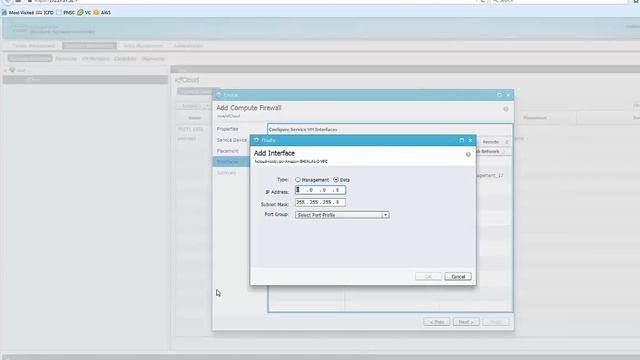Open help icon in Add Compute Firewall dialog

pos(506,109)
